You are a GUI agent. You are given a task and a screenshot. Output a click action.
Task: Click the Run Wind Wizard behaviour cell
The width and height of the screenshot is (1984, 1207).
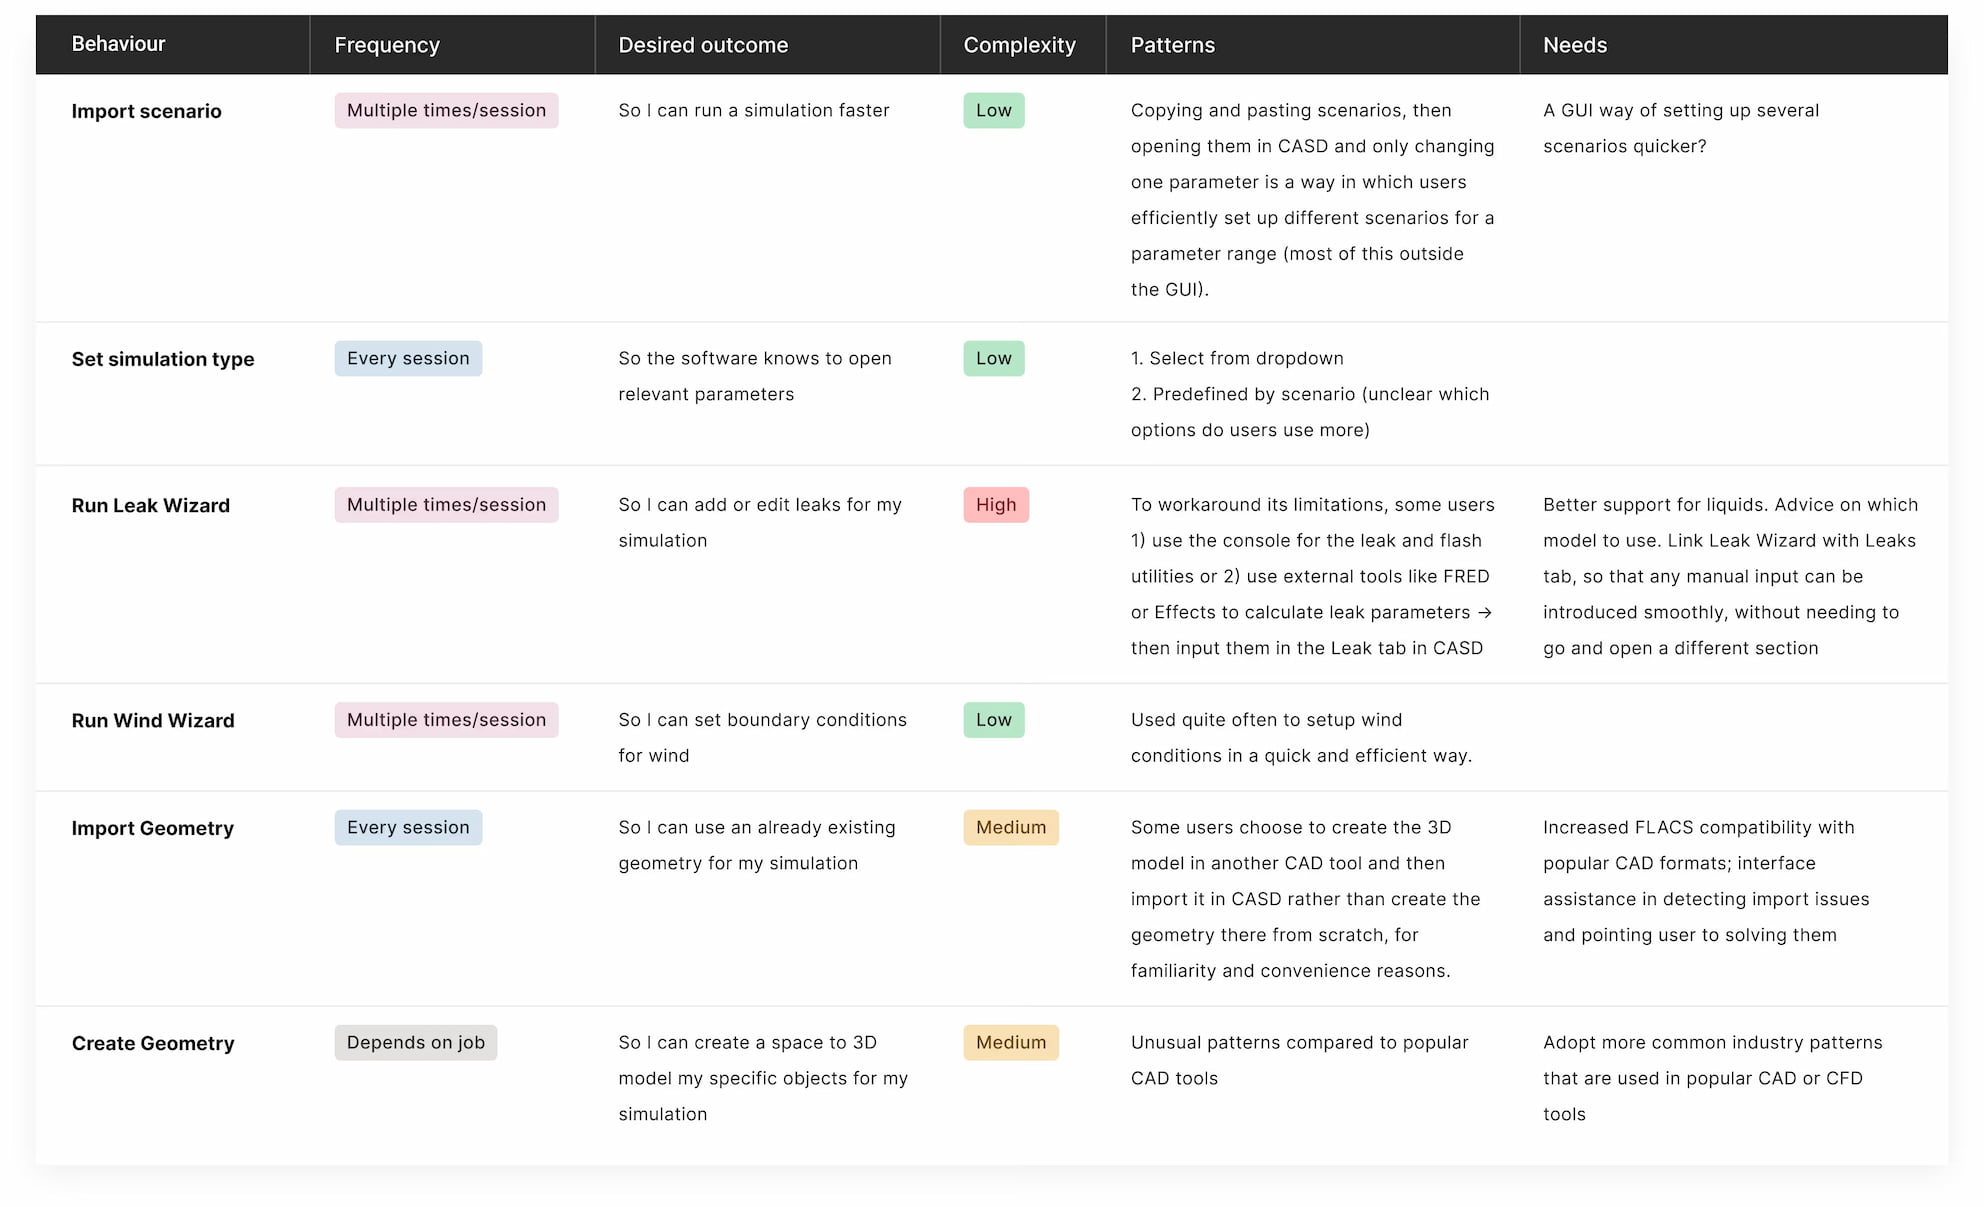152,721
